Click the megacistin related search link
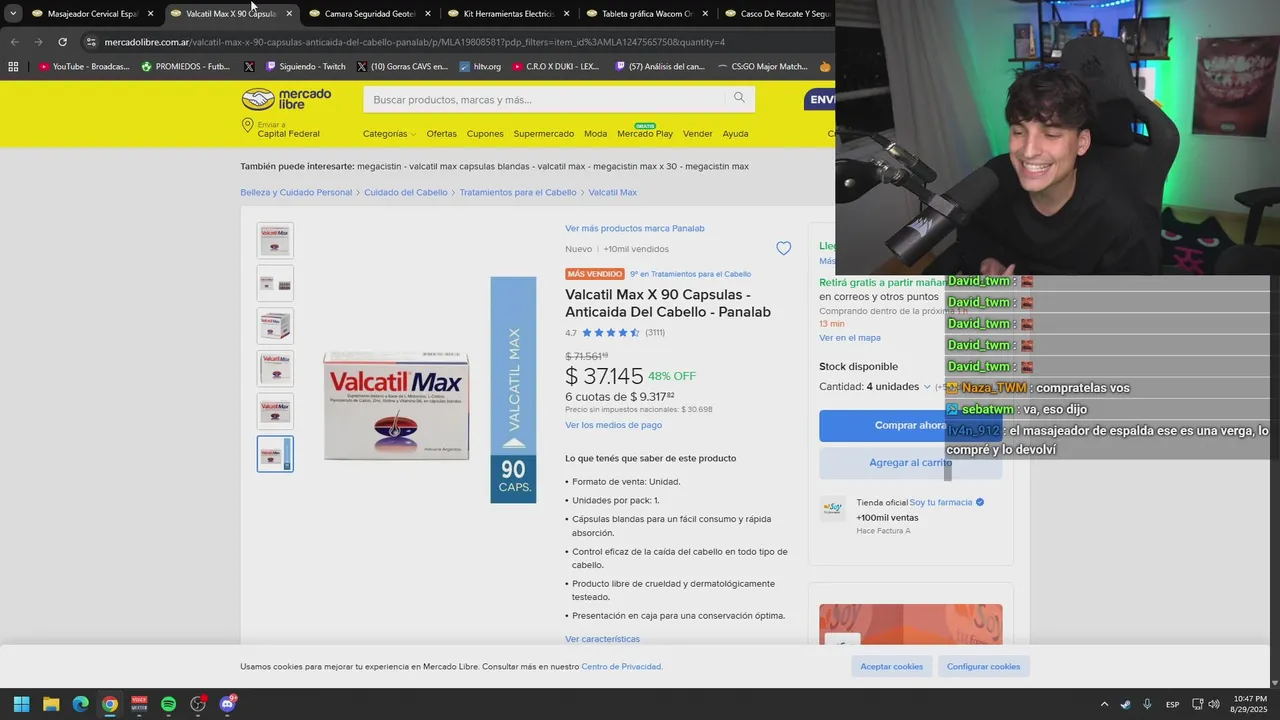This screenshot has height=720, width=1280. (x=379, y=166)
